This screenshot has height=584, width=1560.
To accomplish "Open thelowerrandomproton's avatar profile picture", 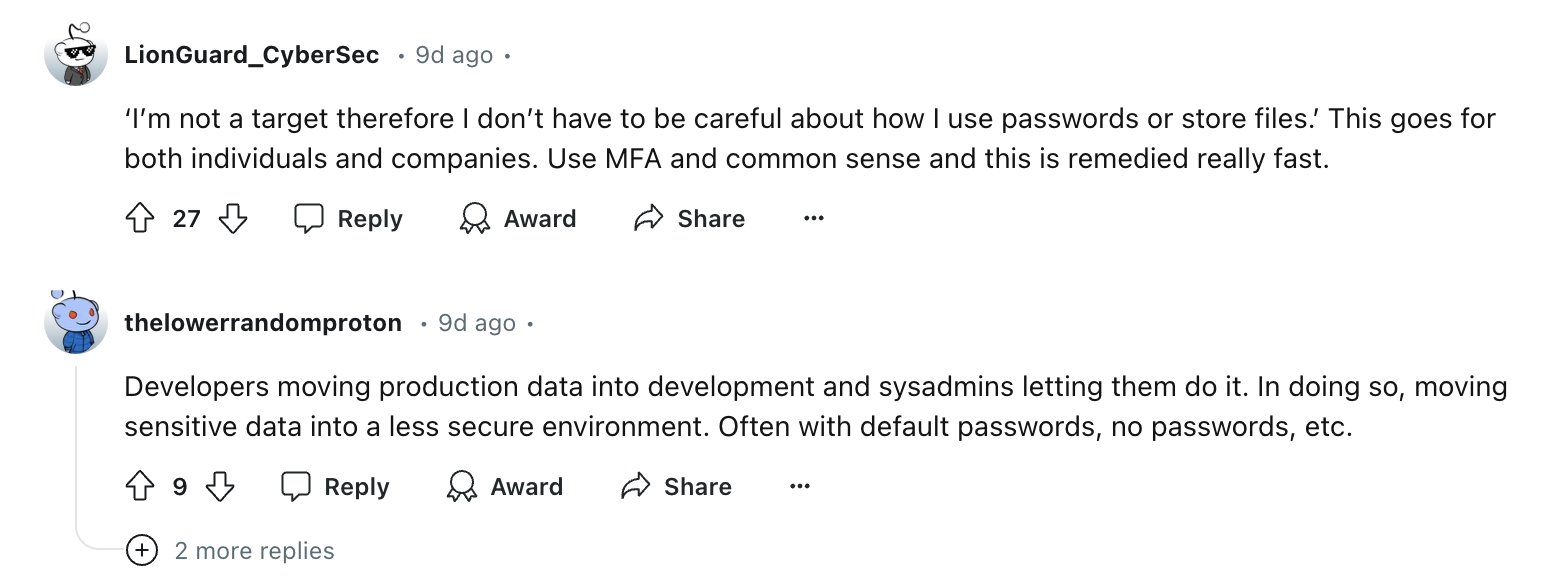I will click(x=76, y=322).
